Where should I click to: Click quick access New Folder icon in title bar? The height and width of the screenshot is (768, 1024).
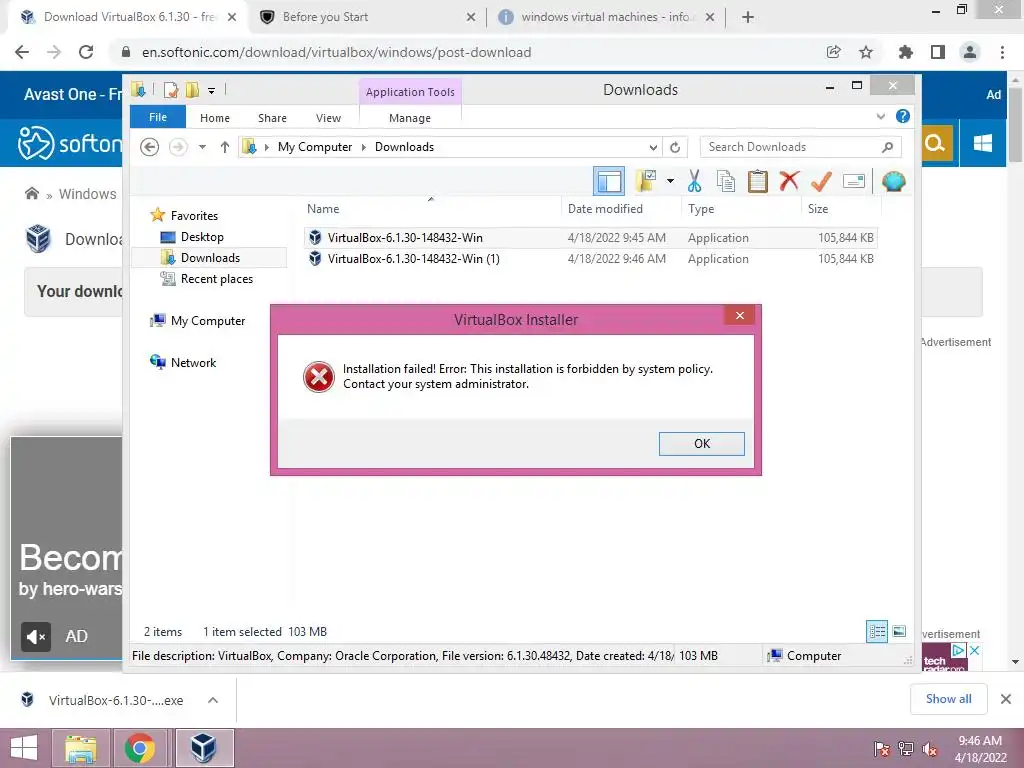pyautogui.click(x=192, y=89)
